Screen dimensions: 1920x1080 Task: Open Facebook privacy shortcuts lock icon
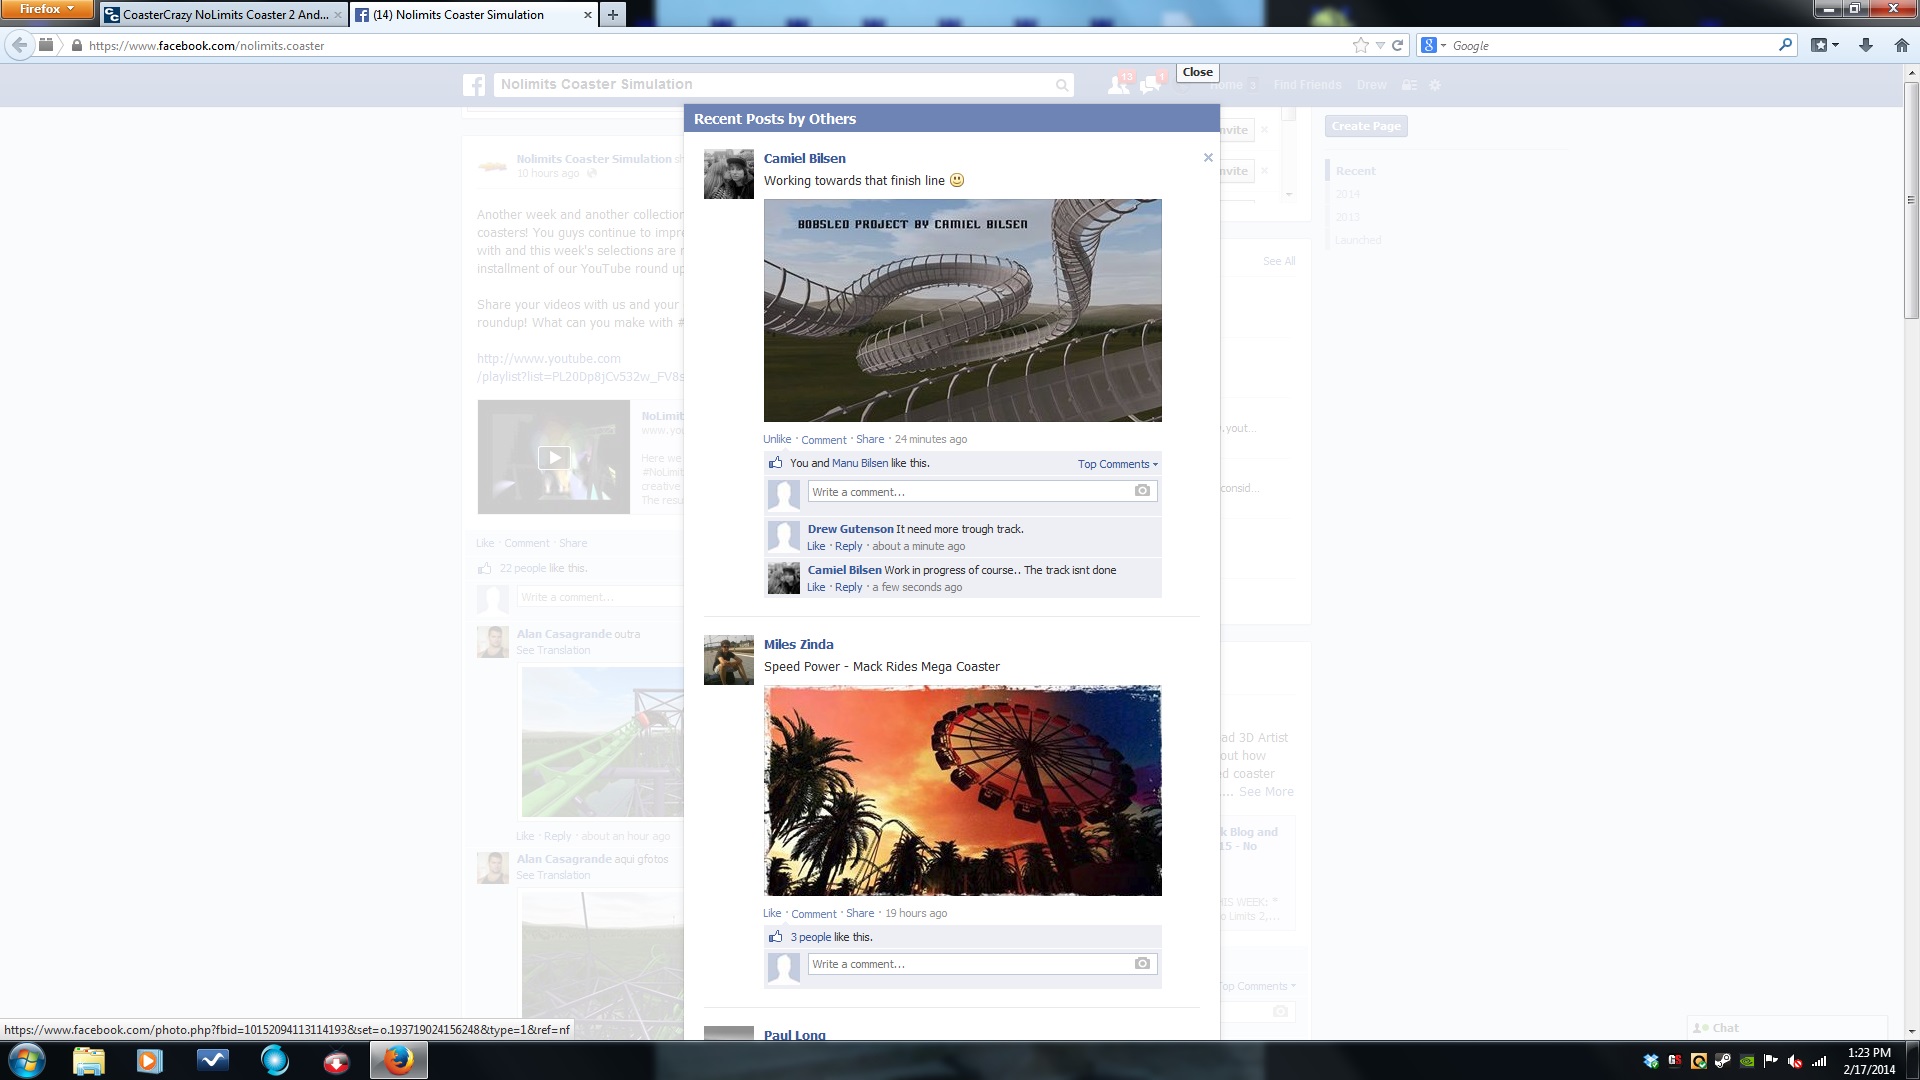pos(1409,85)
